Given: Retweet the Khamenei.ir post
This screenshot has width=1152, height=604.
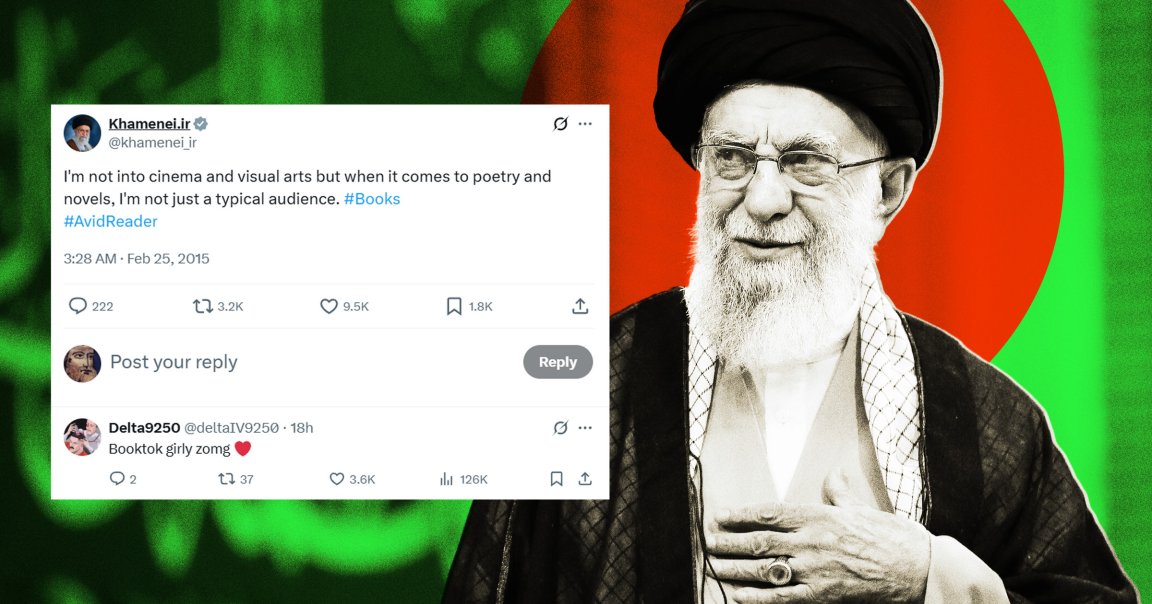Looking at the screenshot, I should (x=203, y=306).
